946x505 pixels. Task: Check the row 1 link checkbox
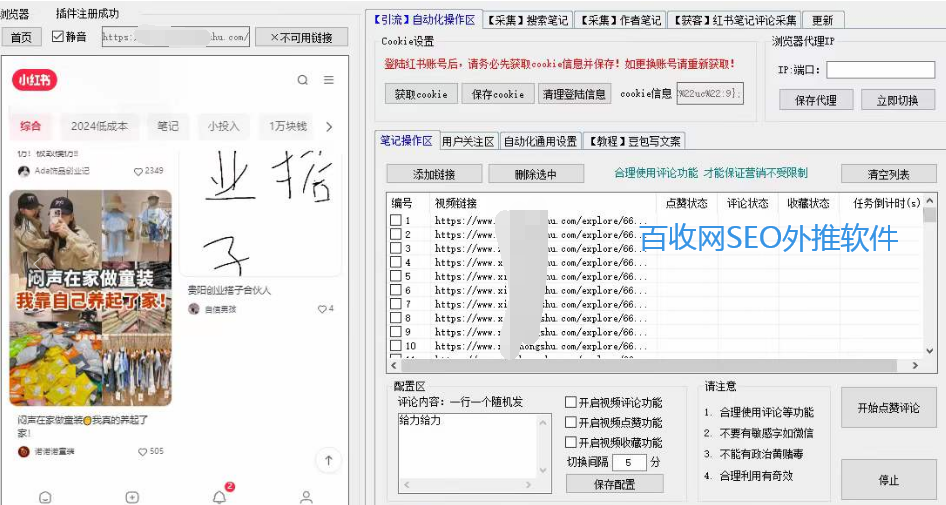[396, 220]
